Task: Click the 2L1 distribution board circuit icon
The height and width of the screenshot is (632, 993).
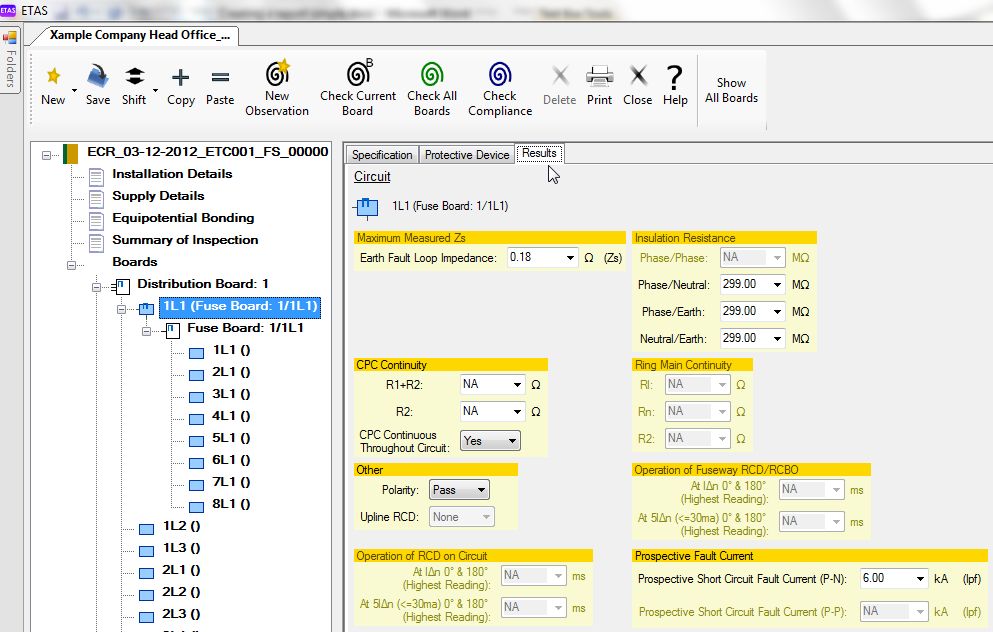Action: tap(147, 573)
